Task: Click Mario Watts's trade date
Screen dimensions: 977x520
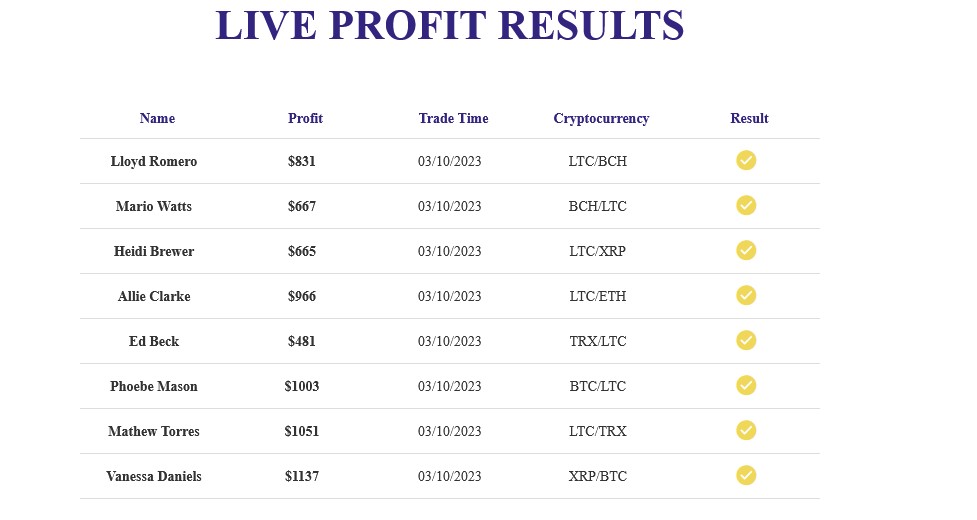Action: pos(450,206)
